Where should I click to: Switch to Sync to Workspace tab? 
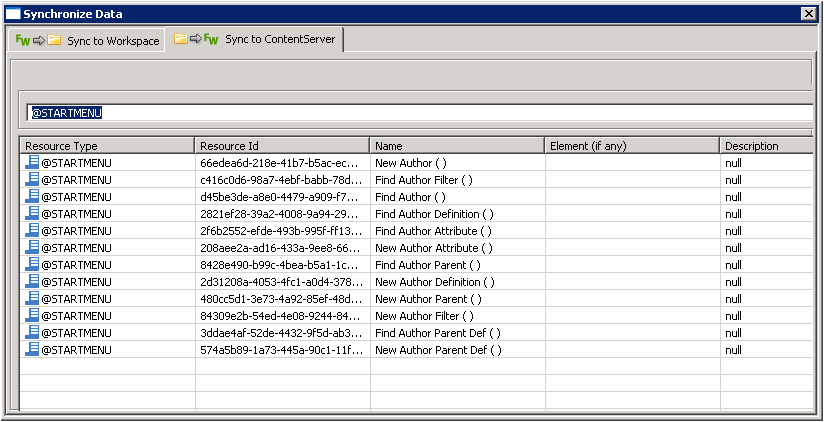(87, 40)
